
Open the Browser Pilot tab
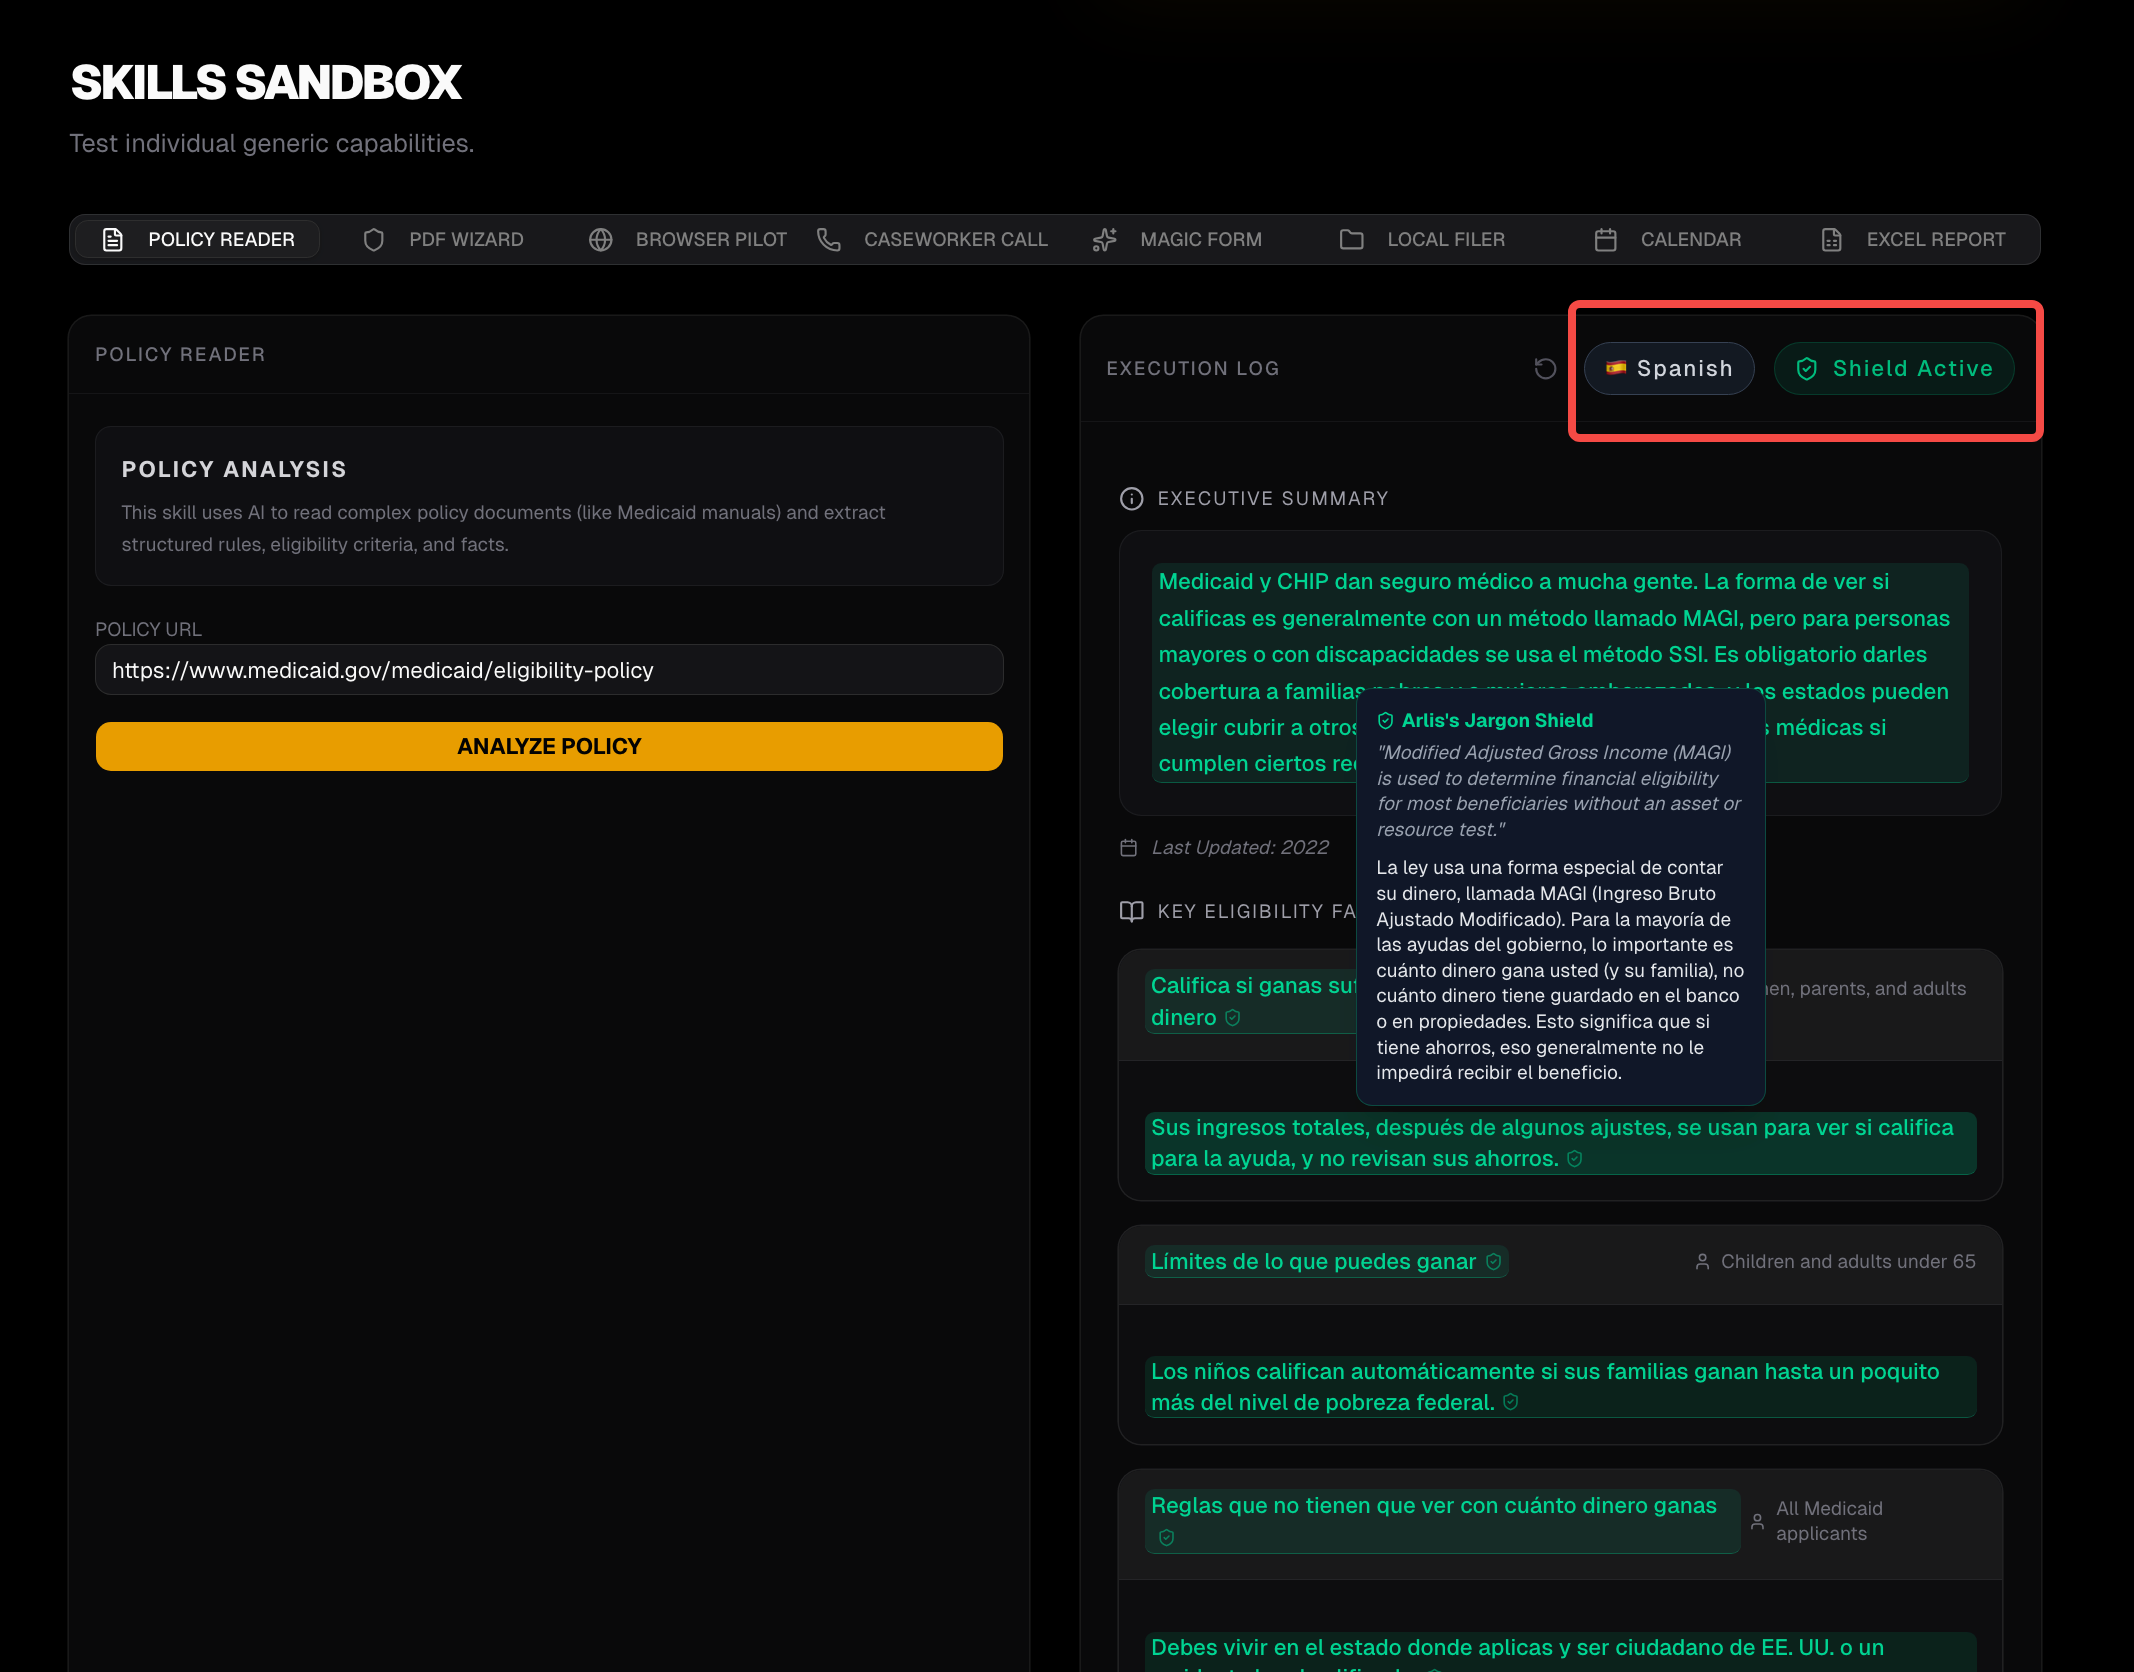(x=688, y=240)
